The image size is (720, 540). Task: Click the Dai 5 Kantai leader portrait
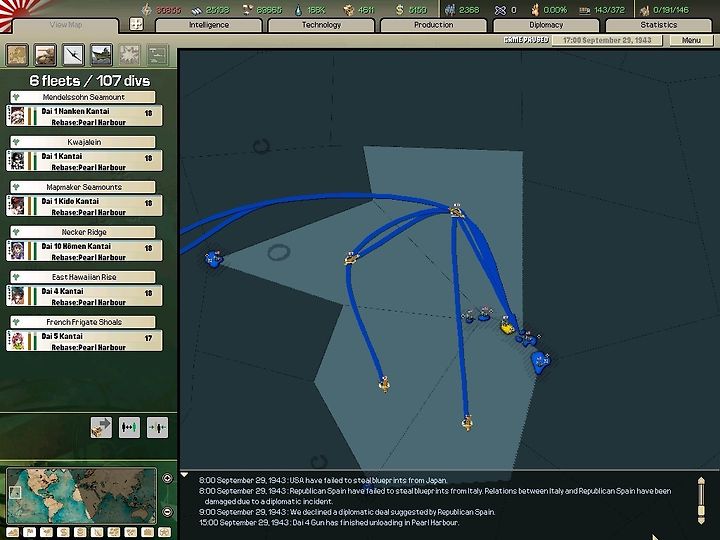[17, 341]
